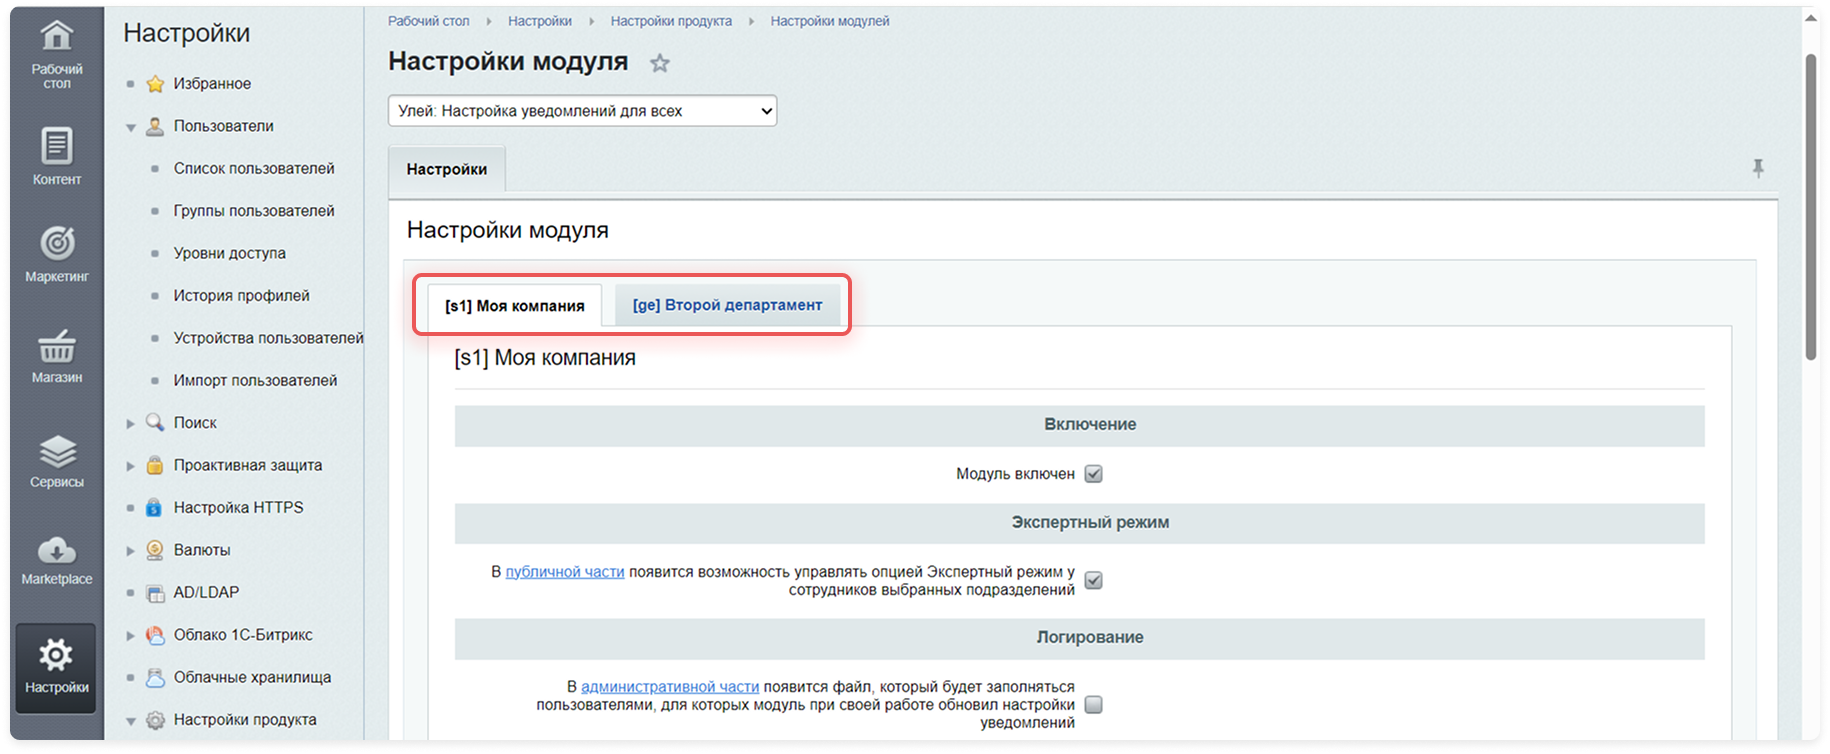1830x754 pixels.
Task: Toggle the Экспертный режим checkbox
Action: (1093, 581)
